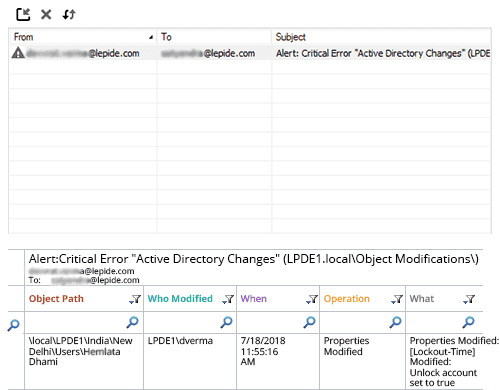Click the export alert icon in toolbar
The image size is (500, 390).
(23, 14)
